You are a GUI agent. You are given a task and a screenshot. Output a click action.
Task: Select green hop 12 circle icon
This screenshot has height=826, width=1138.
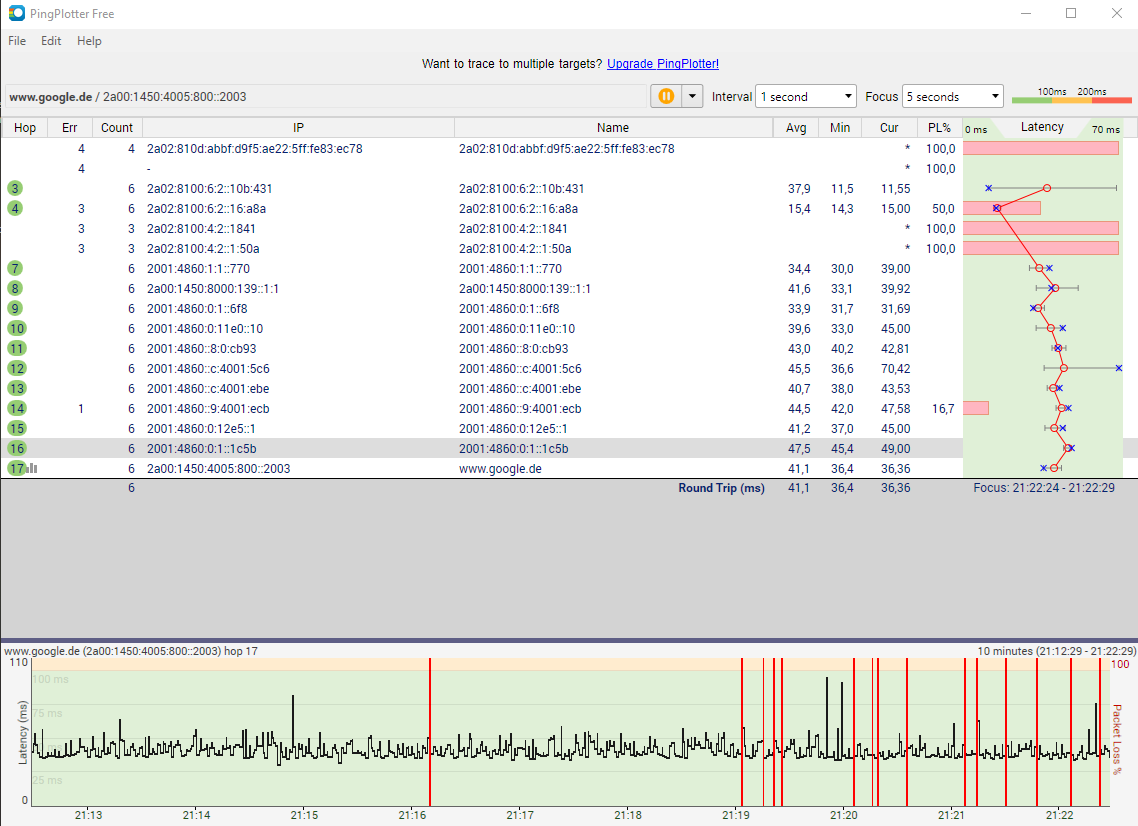coord(17,369)
